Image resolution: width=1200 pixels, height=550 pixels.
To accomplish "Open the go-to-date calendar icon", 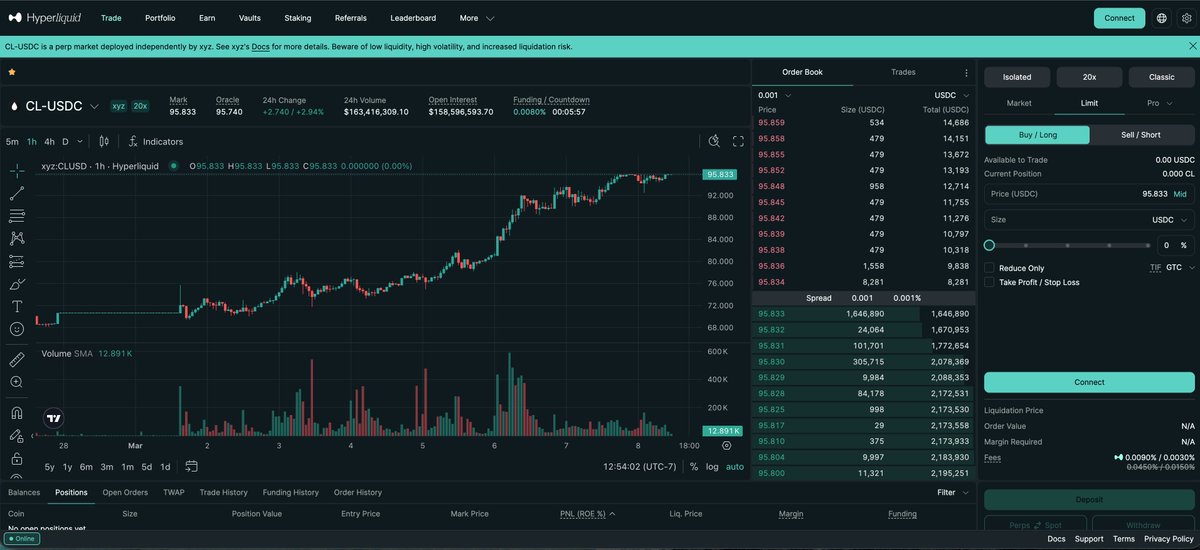I will point(191,466).
